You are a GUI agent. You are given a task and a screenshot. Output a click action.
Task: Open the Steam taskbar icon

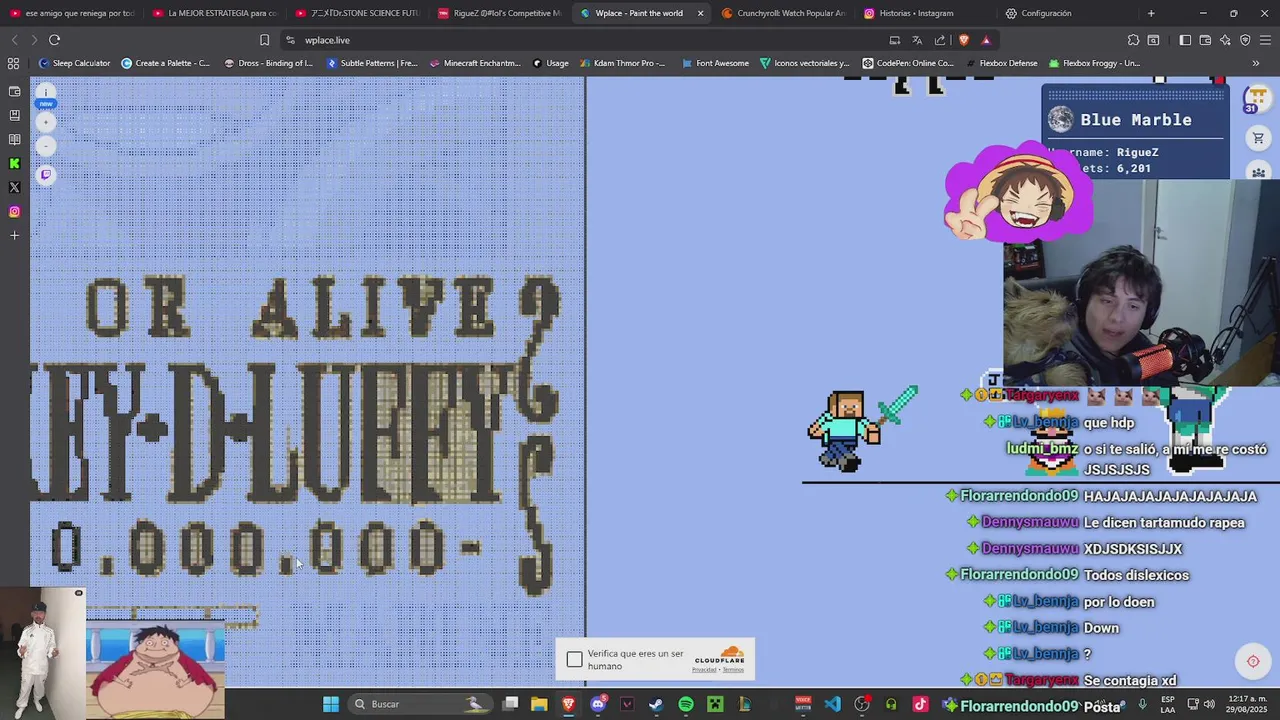pyautogui.click(x=656, y=704)
